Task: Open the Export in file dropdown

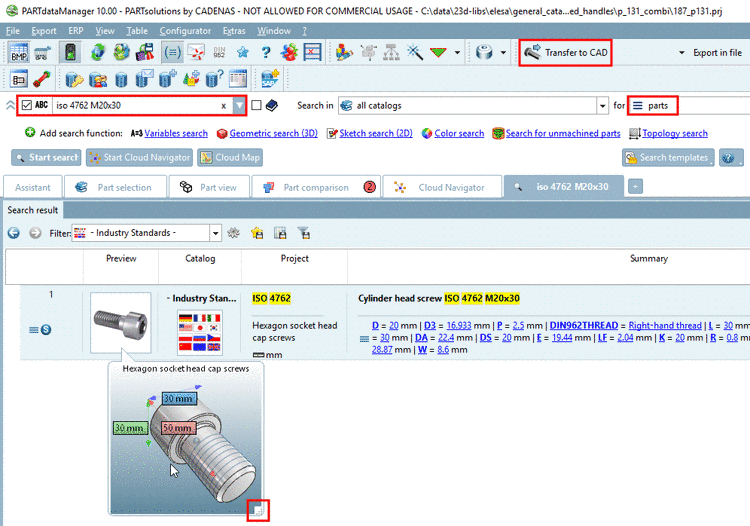Action: (x=709, y=52)
